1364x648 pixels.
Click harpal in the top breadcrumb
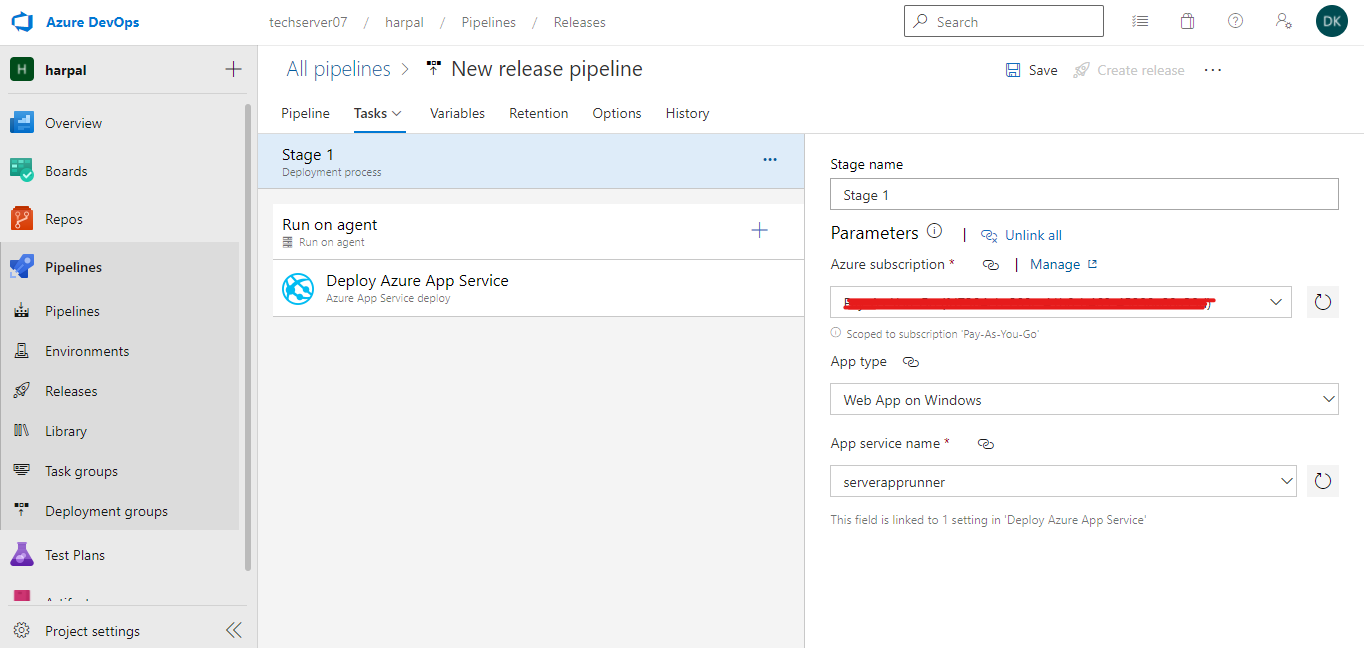[404, 22]
